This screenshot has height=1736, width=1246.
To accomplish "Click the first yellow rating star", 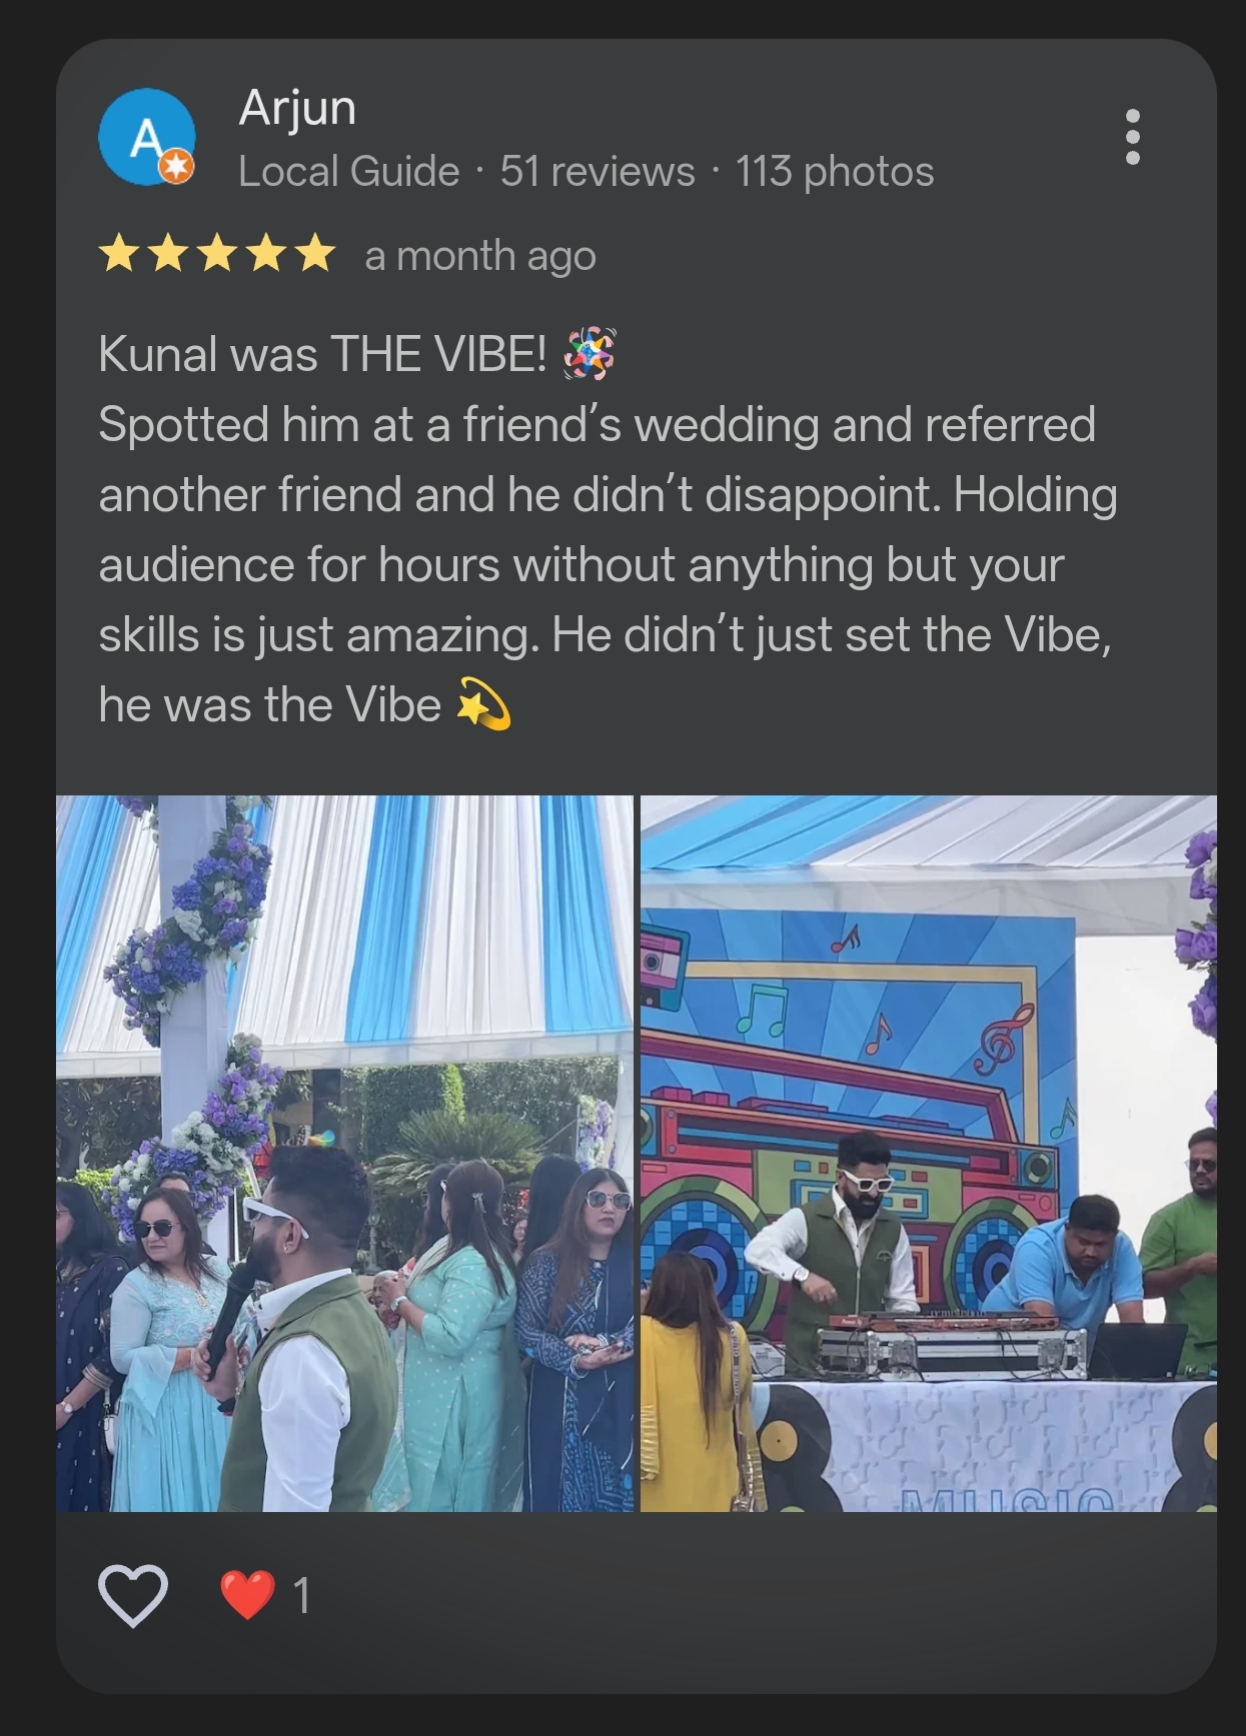I will pos(119,254).
